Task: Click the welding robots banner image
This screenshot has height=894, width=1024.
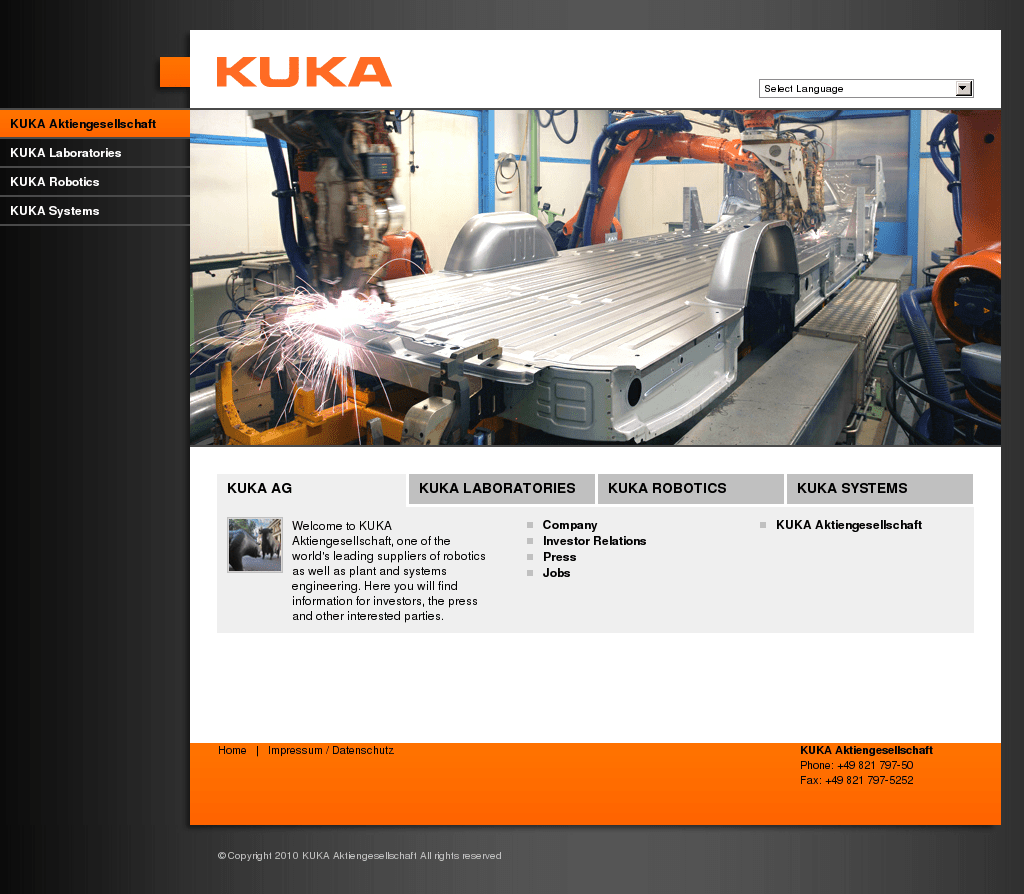Action: [x=595, y=277]
